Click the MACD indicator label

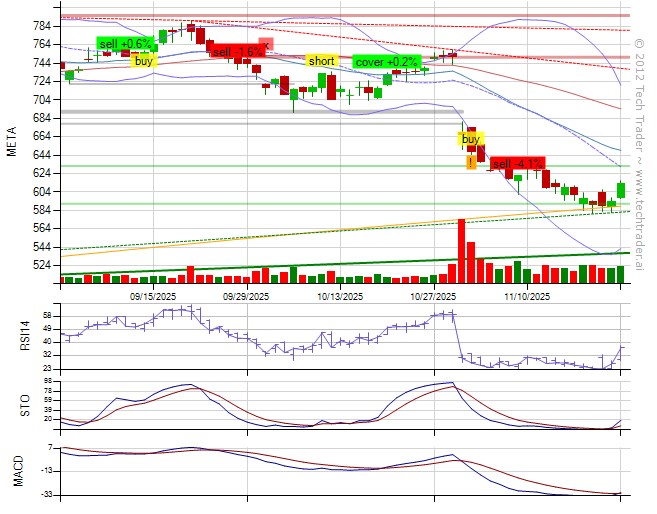click(x=17, y=468)
